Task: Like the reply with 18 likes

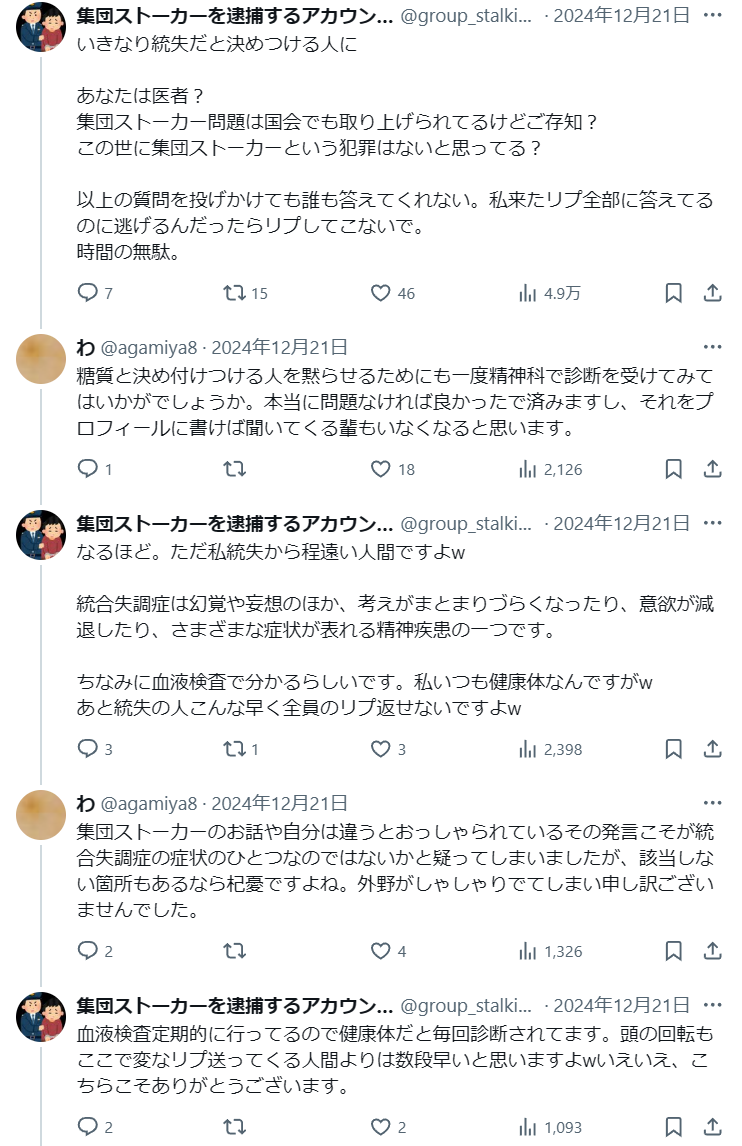Action: tap(381, 469)
